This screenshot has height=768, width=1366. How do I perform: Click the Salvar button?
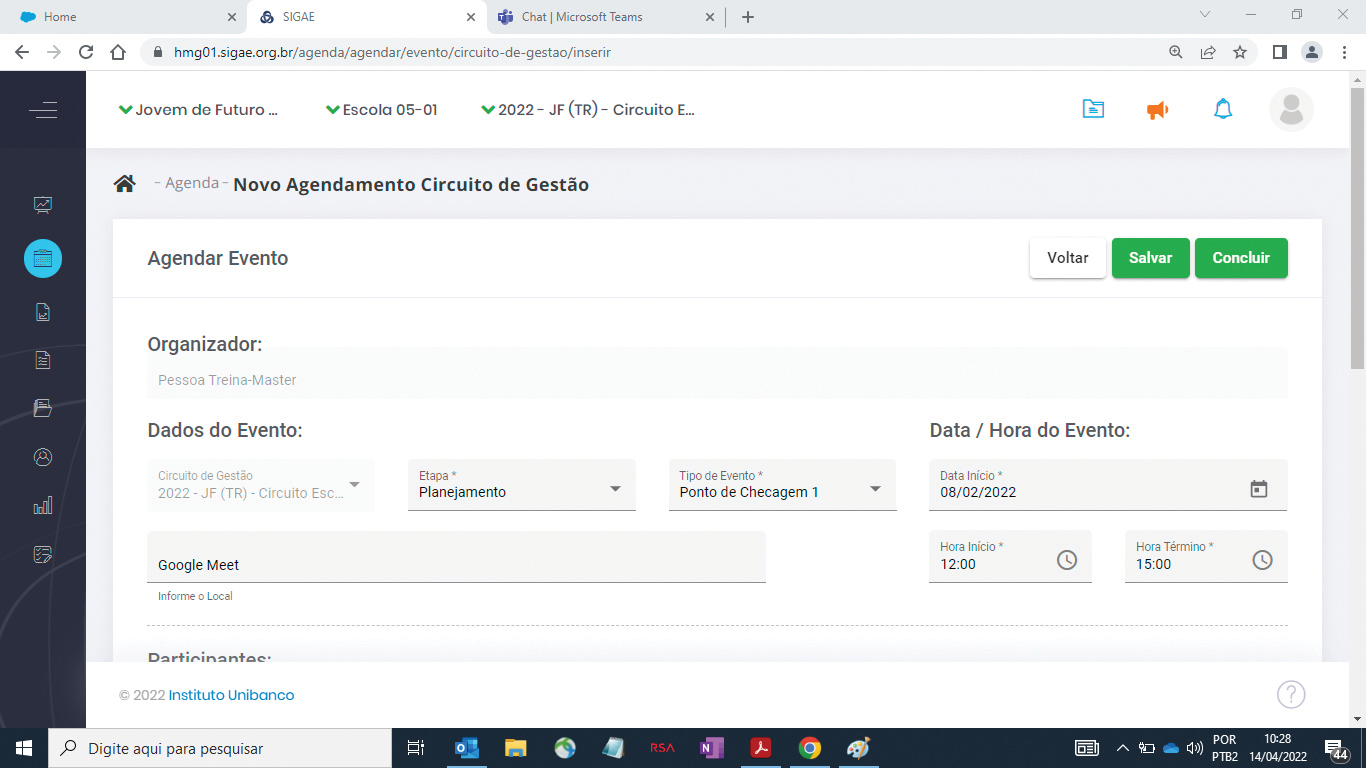point(1151,258)
